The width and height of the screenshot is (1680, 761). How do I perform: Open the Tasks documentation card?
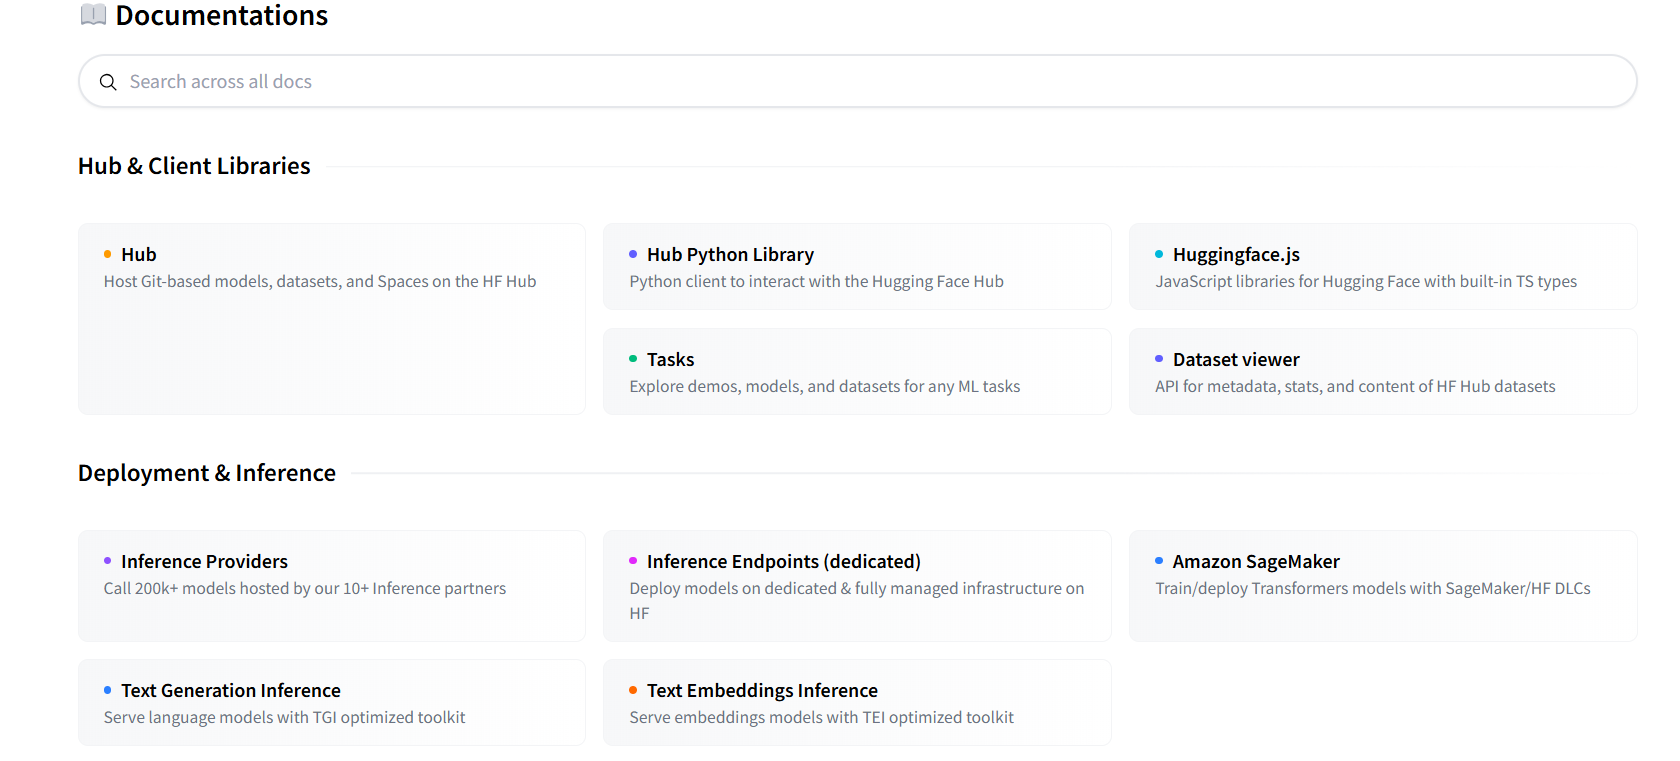click(856, 372)
